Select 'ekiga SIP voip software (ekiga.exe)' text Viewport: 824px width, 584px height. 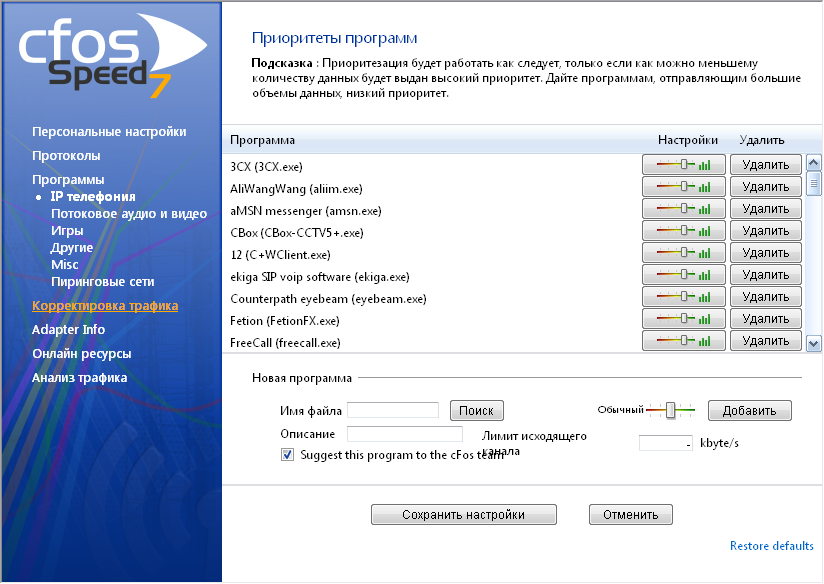point(320,277)
